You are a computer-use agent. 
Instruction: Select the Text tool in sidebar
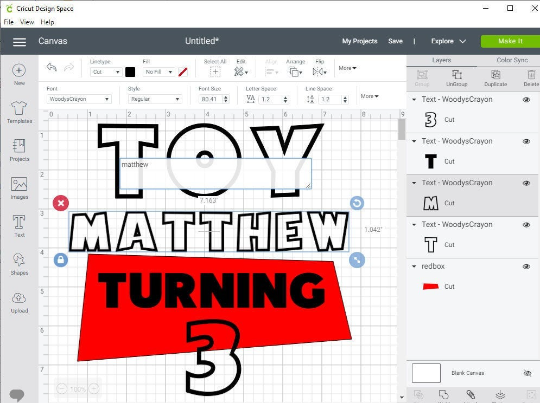click(x=19, y=222)
